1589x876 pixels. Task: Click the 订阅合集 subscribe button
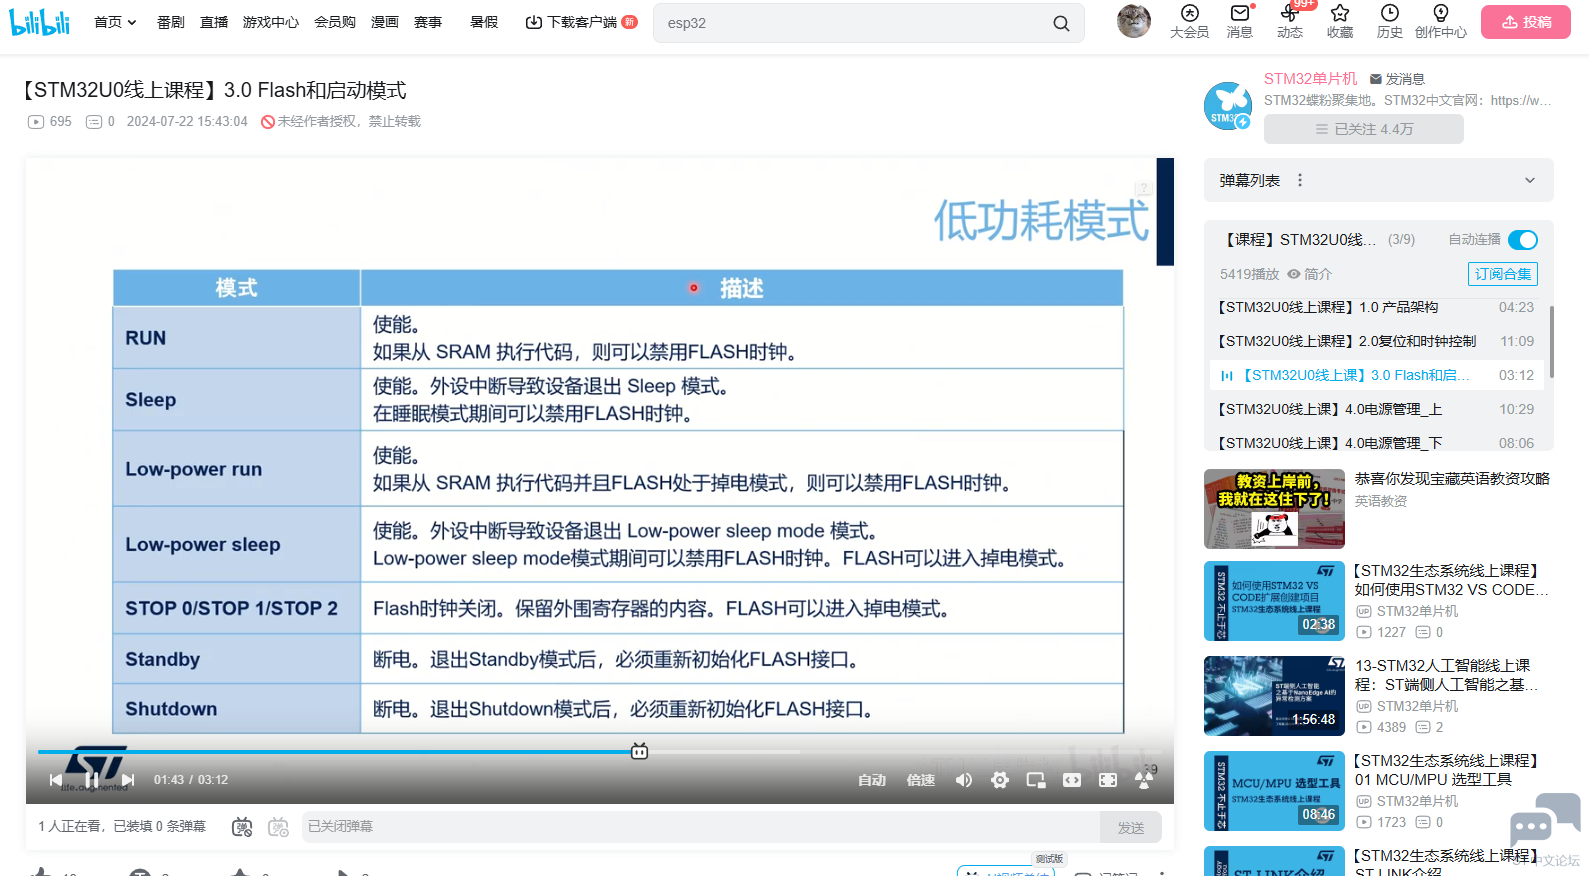1503,274
